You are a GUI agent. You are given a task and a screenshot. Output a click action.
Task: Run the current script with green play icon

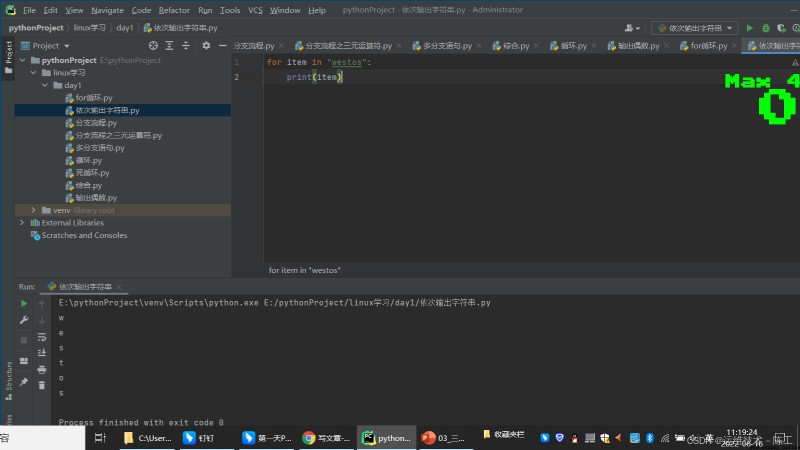tap(749, 28)
